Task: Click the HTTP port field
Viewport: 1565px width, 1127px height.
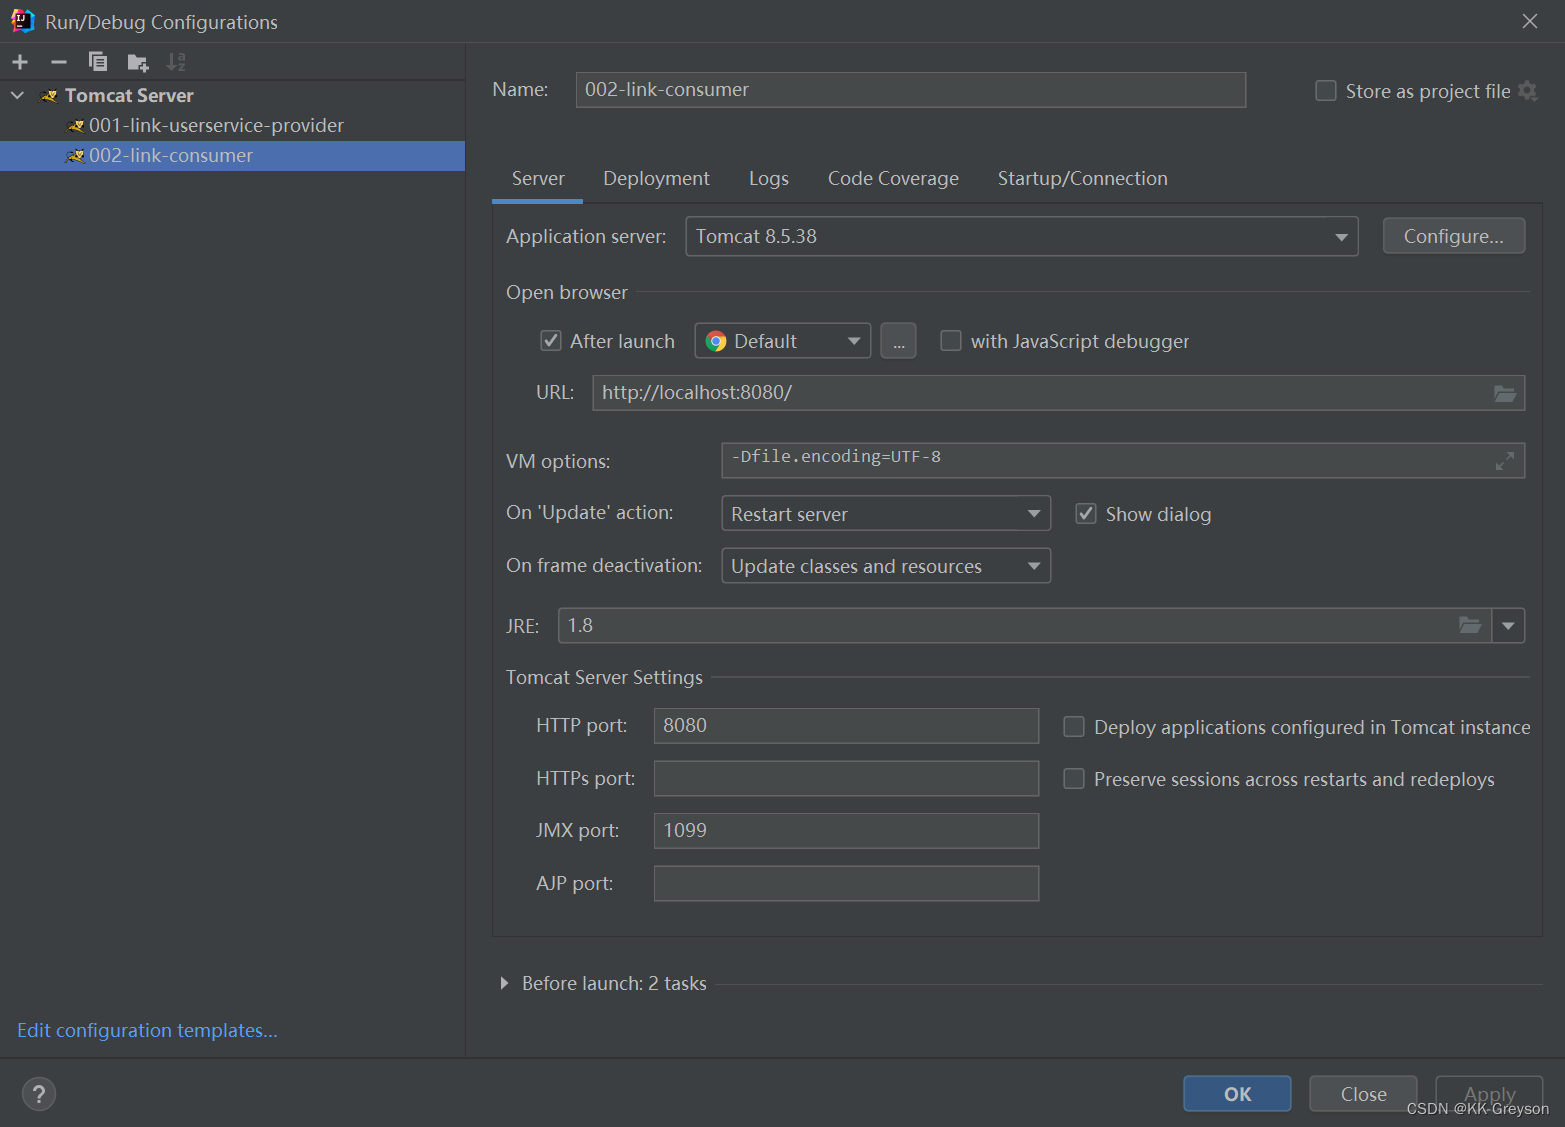Action: tap(846, 726)
